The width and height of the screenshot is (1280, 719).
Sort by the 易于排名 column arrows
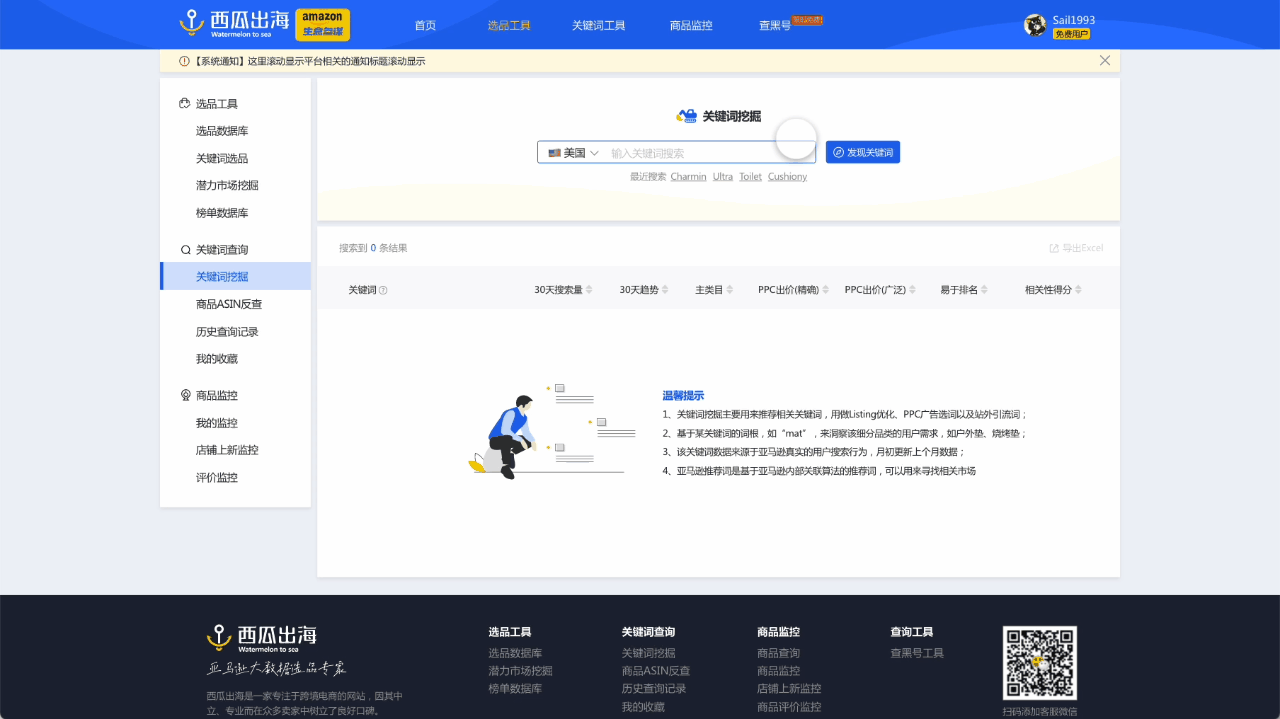[x=985, y=290]
